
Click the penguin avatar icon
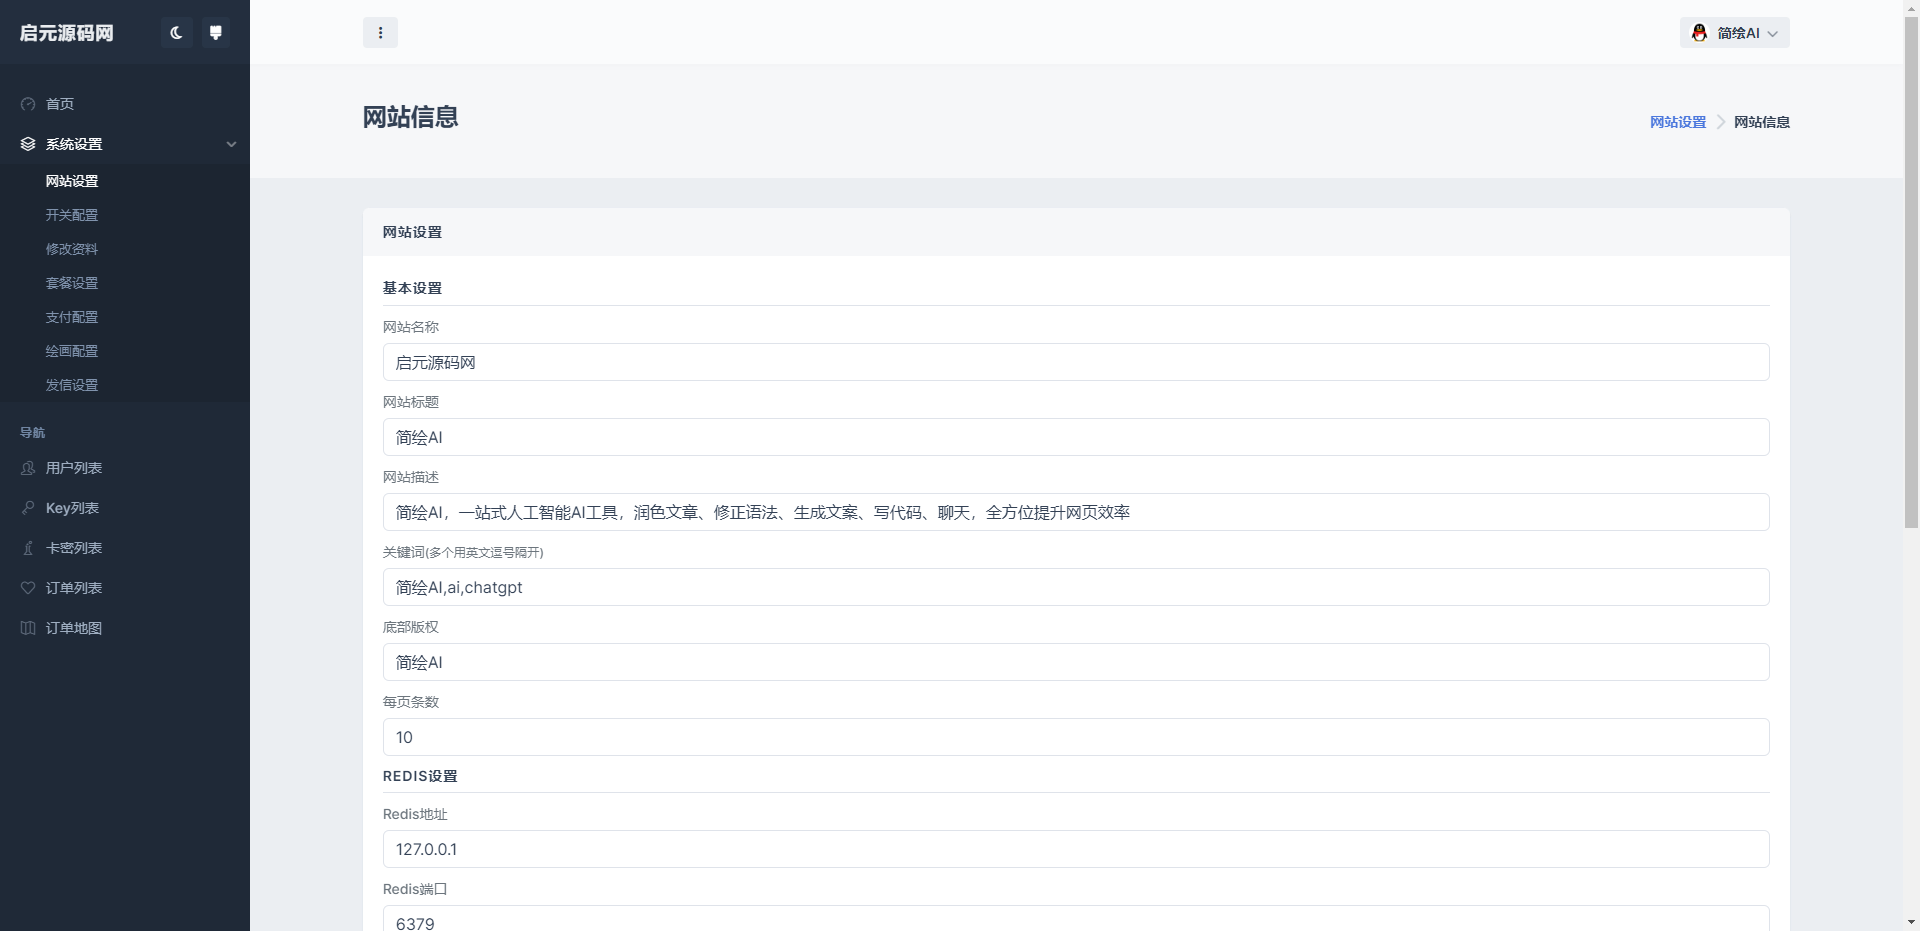(x=1699, y=33)
